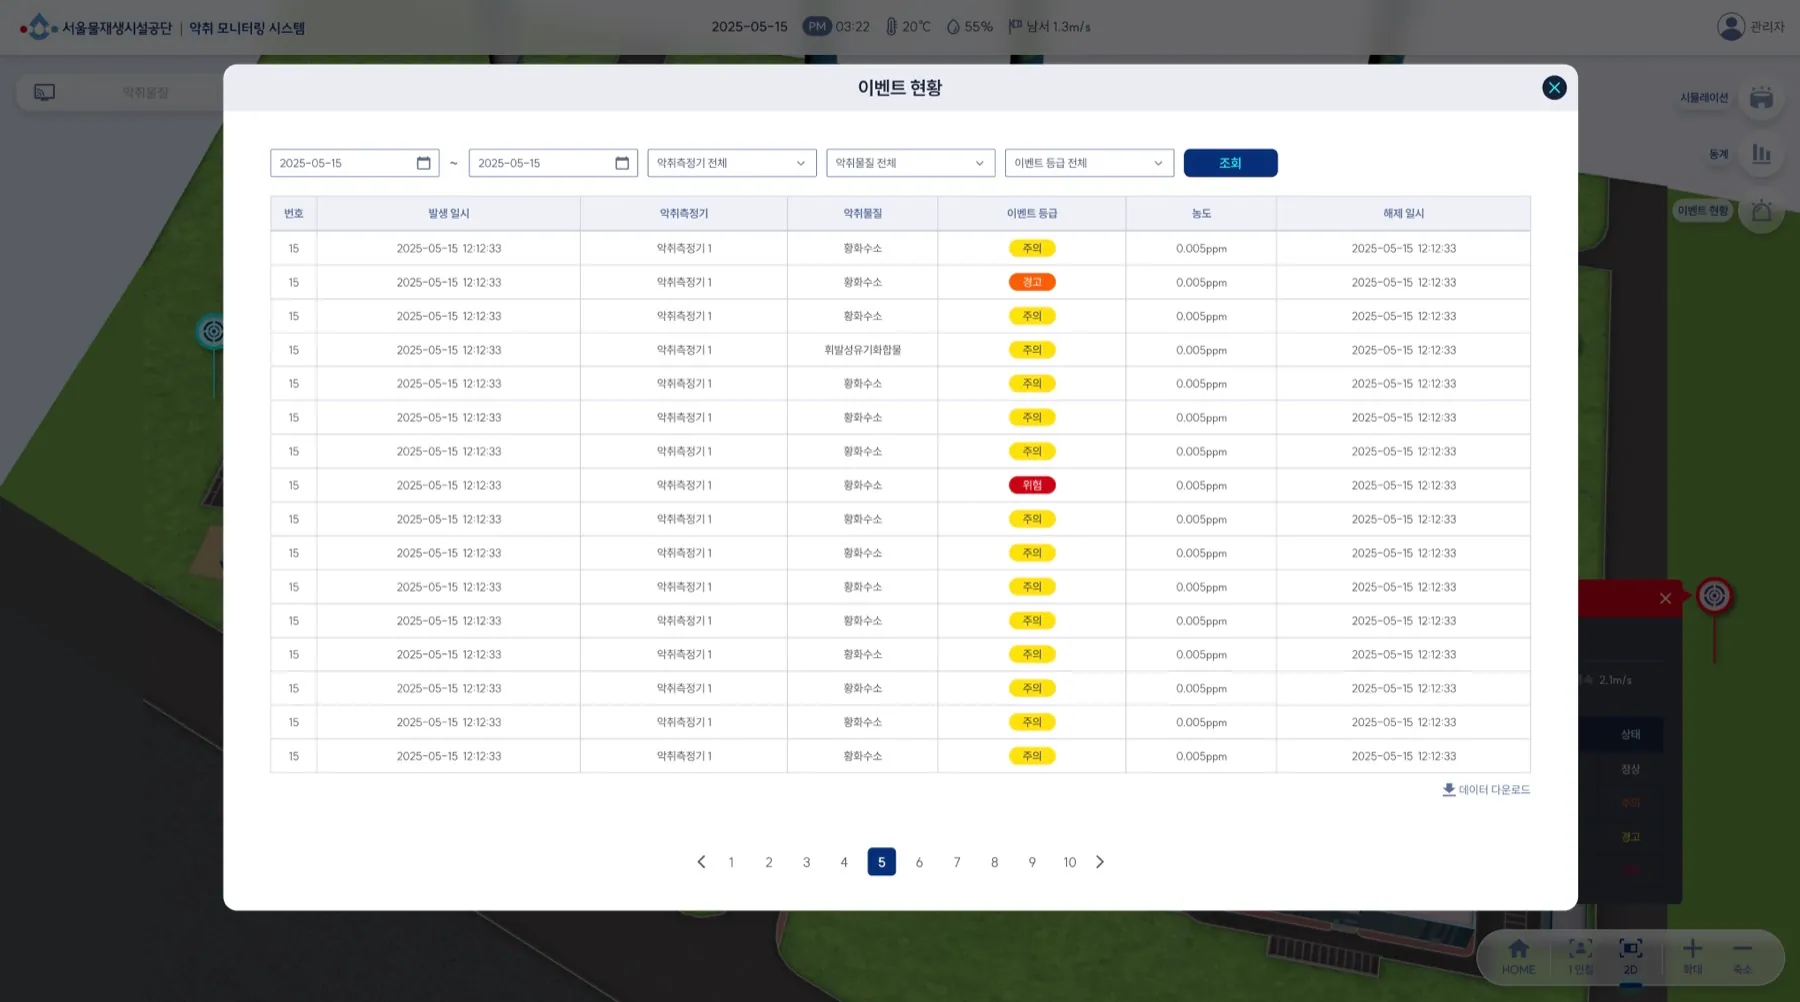Close the red sensor popup panel

pyautogui.click(x=1665, y=598)
